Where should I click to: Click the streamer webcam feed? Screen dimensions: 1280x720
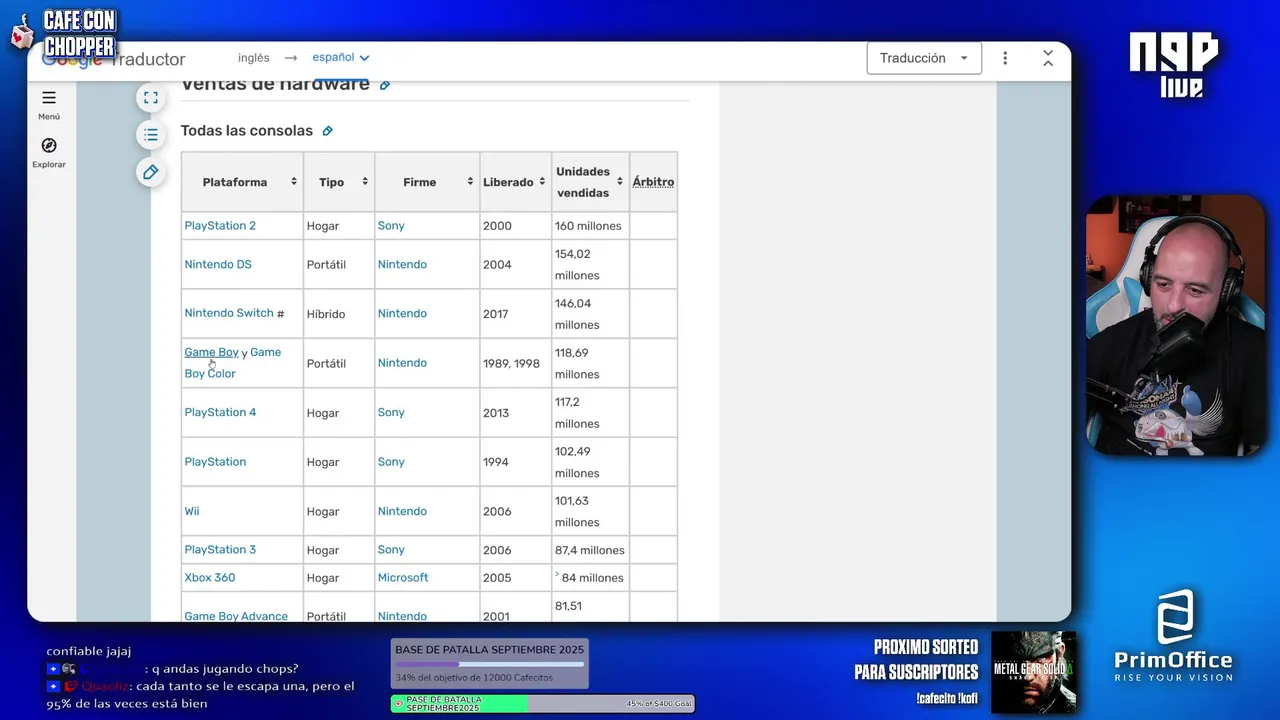[1175, 327]
